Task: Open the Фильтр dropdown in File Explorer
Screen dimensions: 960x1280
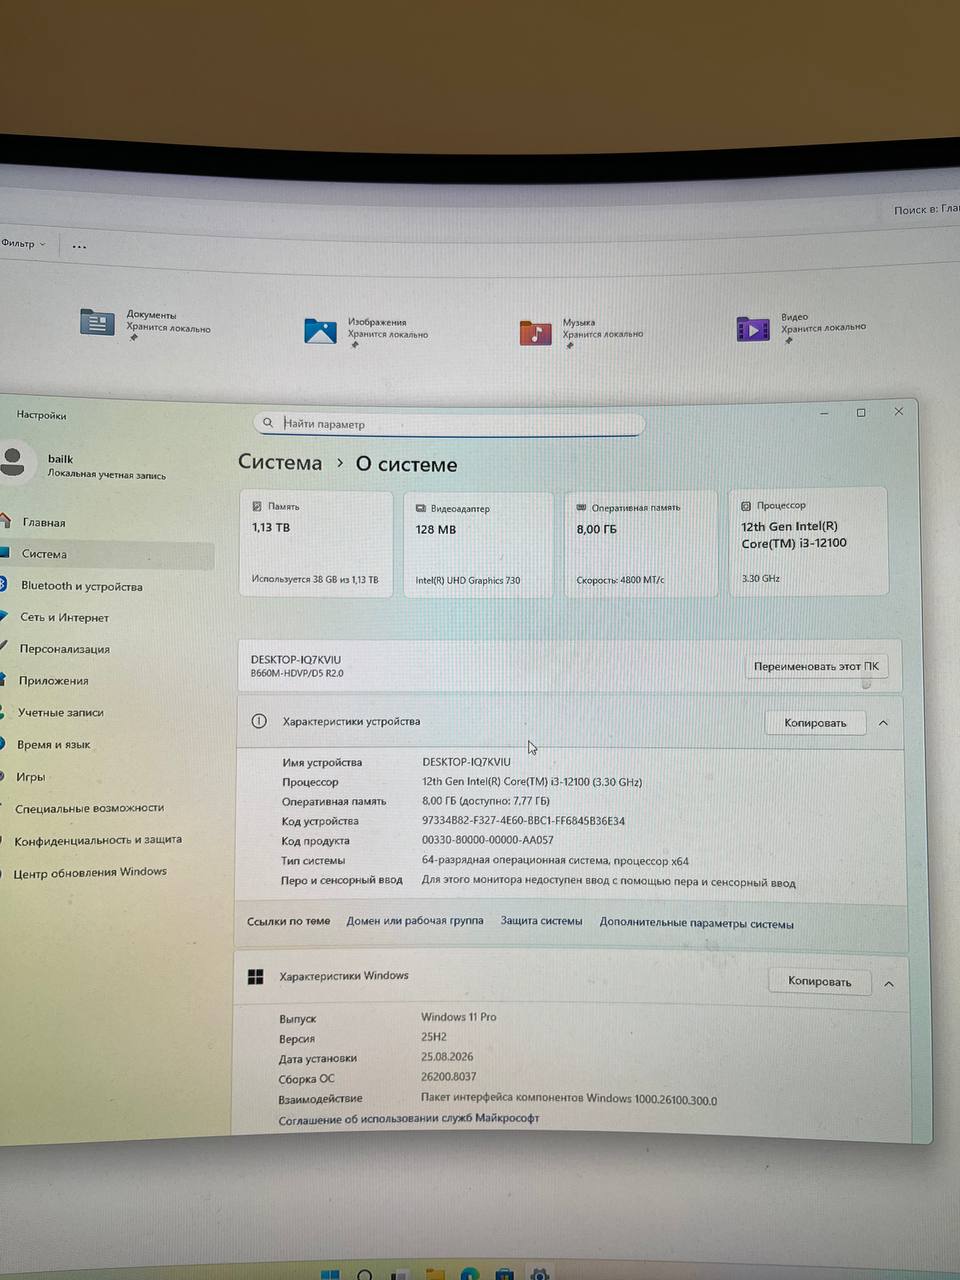Action: [24, 244]
